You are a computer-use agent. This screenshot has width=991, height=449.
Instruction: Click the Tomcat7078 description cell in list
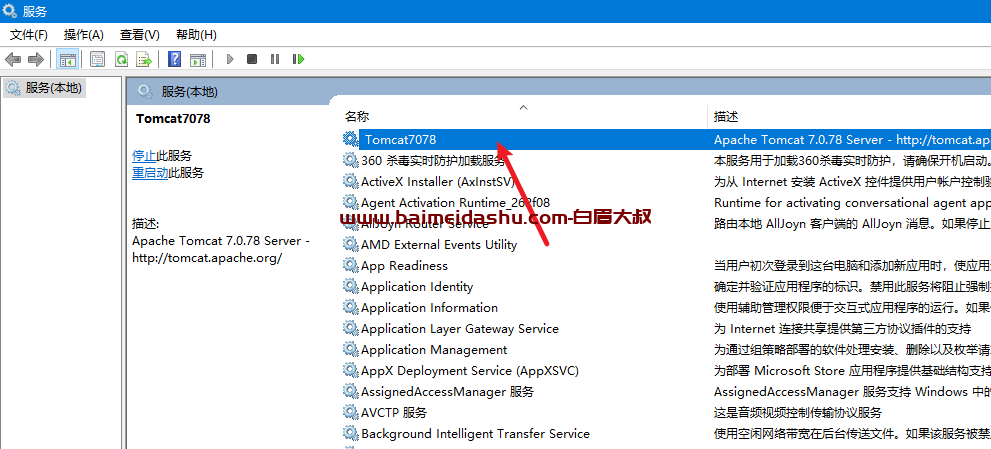[x=851, y=140]
